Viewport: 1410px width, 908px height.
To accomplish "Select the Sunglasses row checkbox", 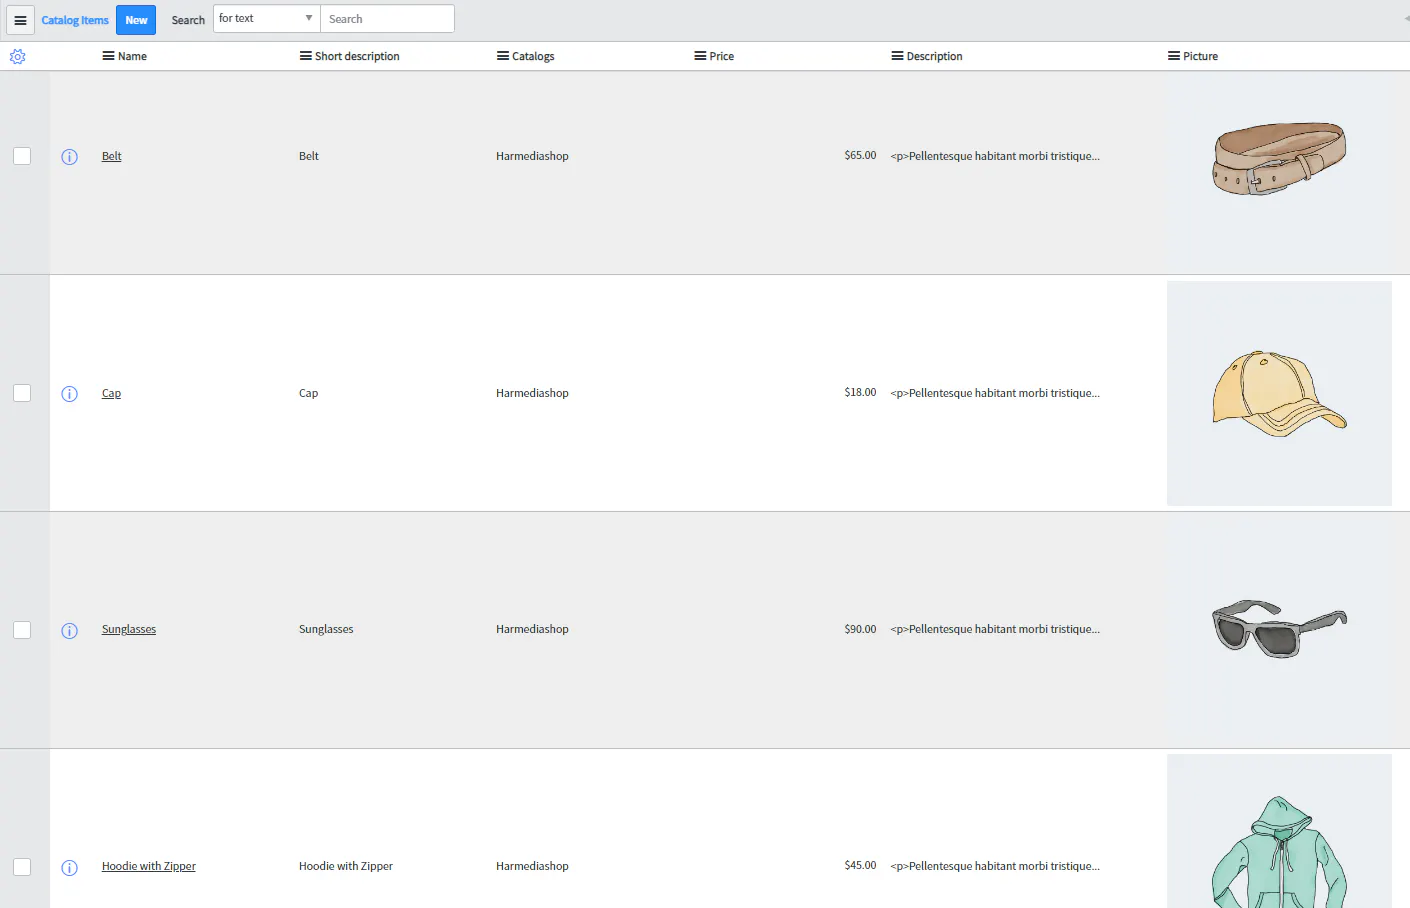I will pos(22,630).
